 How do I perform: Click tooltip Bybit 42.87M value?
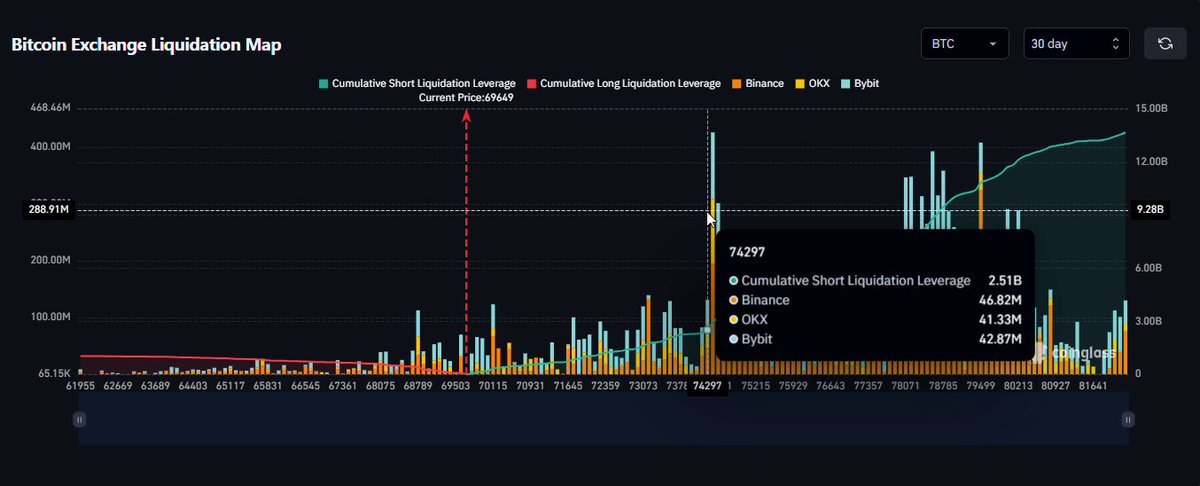tap(1001, 340)
